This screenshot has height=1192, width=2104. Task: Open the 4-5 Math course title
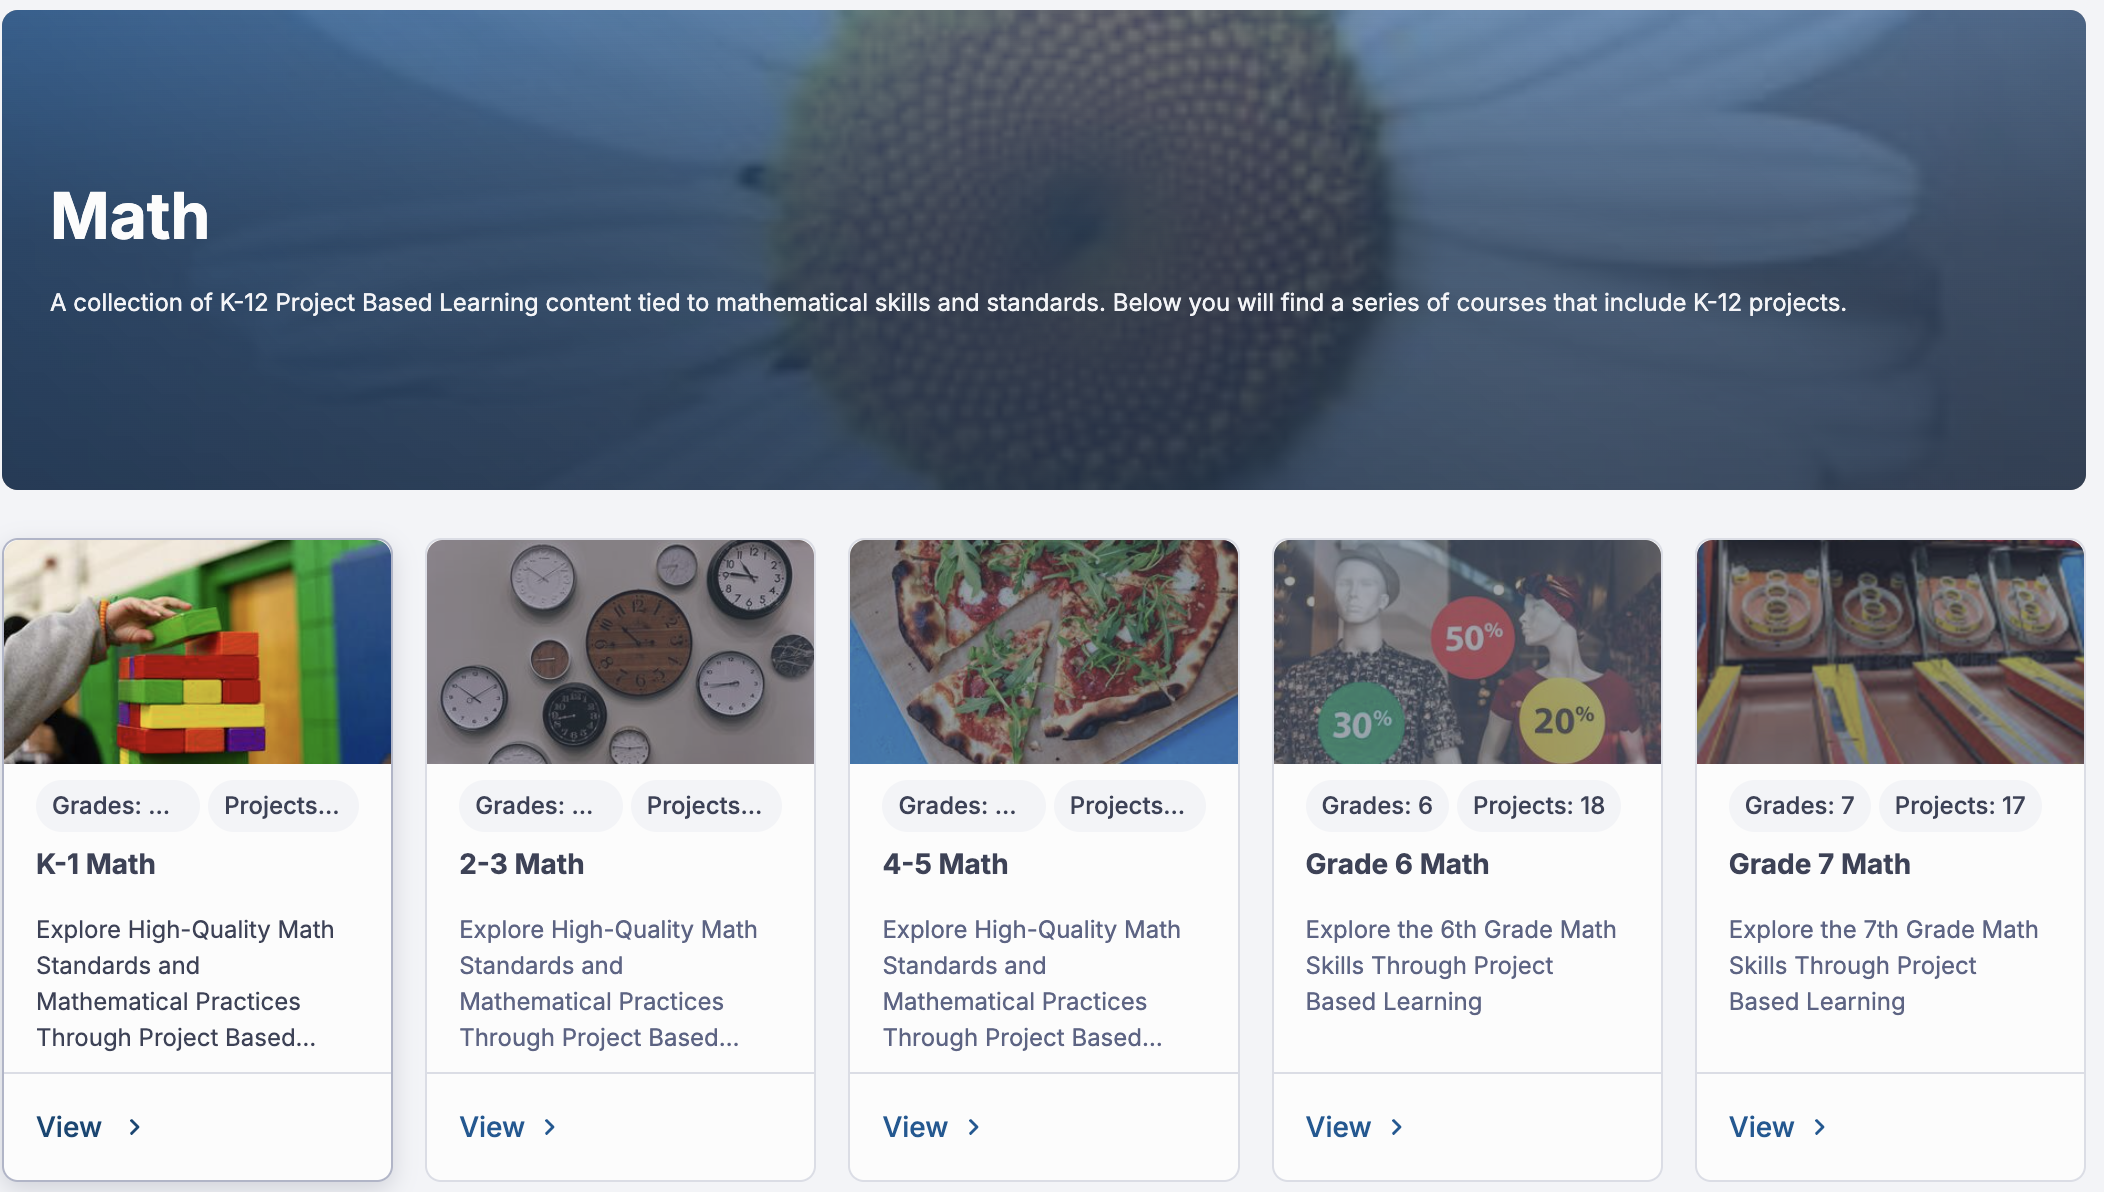click(x=945, y=864)
